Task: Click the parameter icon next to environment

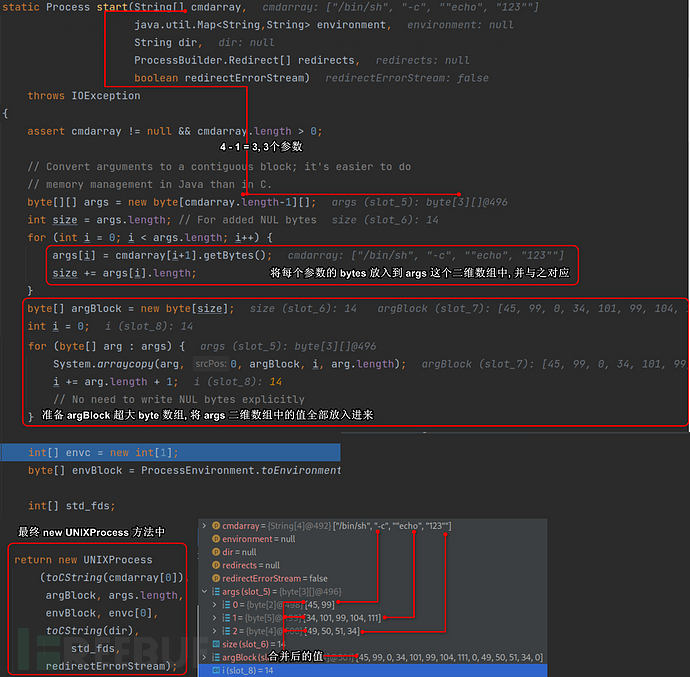Action: 215,539
